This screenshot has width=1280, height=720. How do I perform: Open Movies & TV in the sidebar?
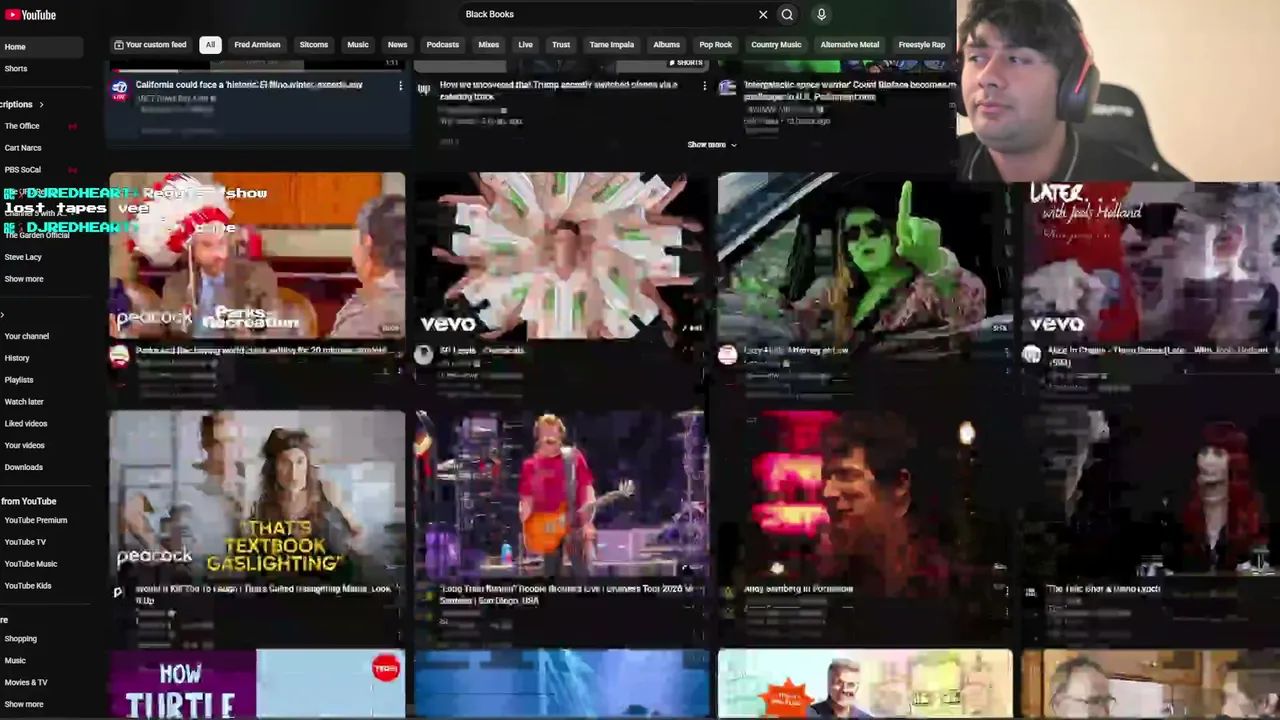tap(26, 683)
